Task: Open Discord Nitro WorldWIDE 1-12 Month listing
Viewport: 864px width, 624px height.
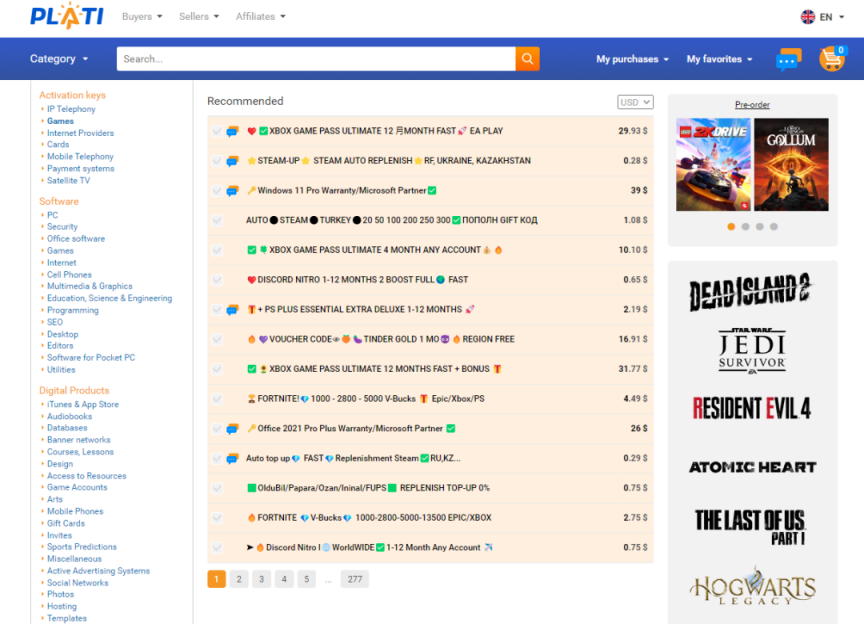Action: pyautogui.click(x=370, y=547)
